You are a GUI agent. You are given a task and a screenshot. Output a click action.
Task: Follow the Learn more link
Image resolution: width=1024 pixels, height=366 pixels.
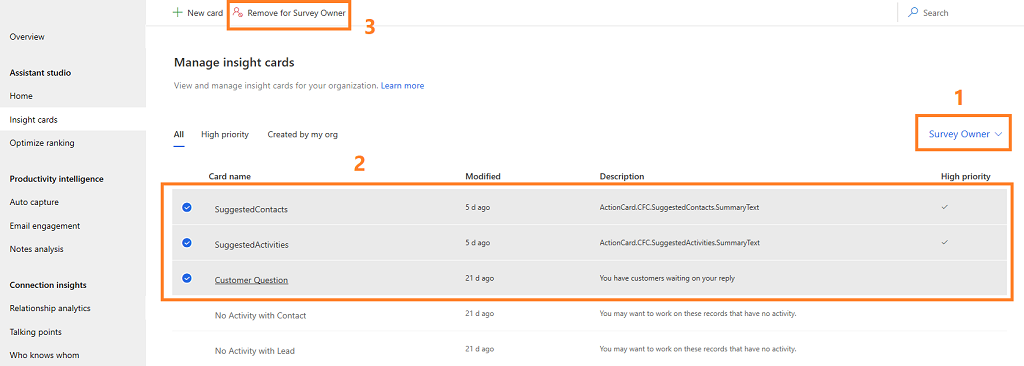click(402, 86)
